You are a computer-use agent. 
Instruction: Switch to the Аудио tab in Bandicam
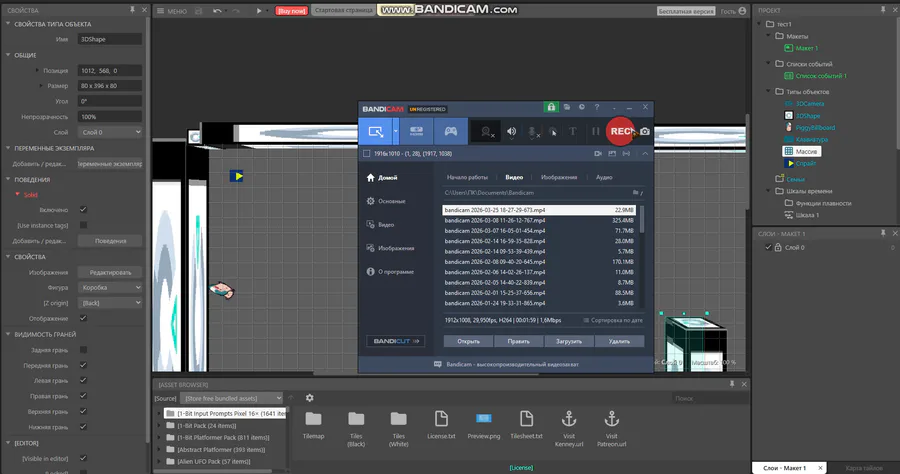coord(604,177)
